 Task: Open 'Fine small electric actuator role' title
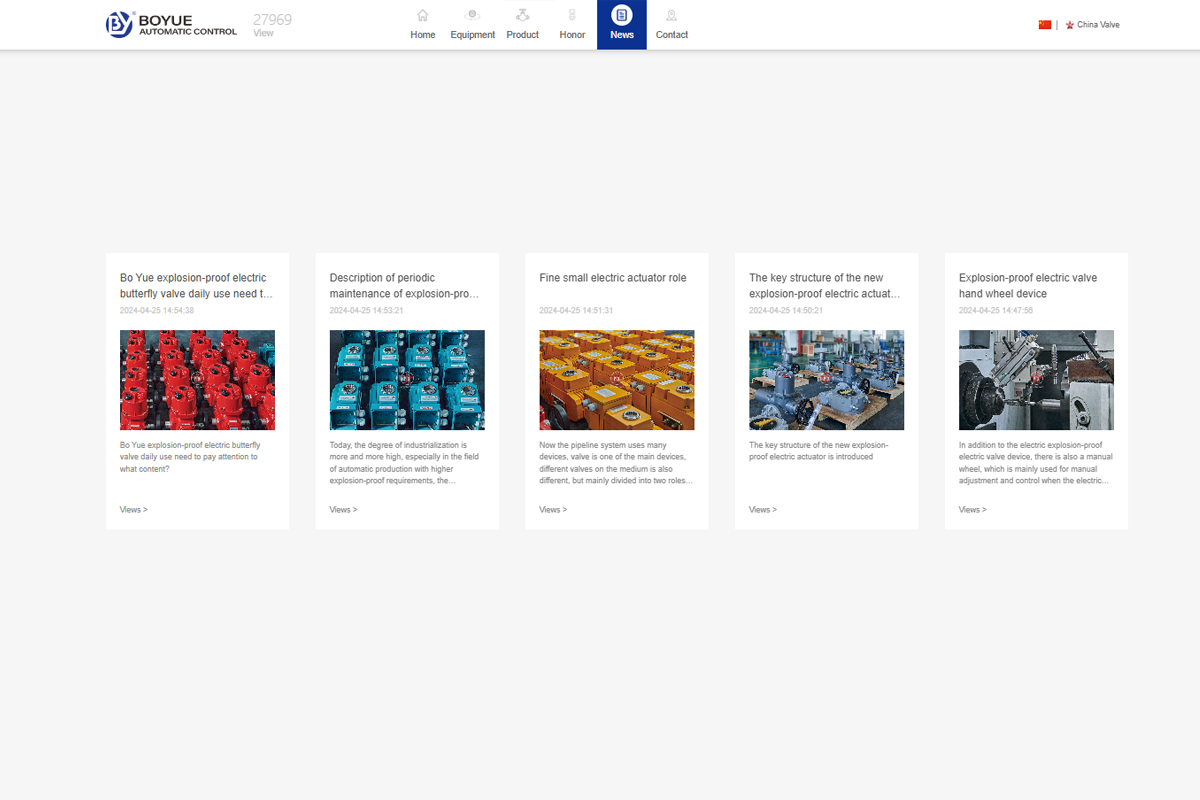pos(613,278)
